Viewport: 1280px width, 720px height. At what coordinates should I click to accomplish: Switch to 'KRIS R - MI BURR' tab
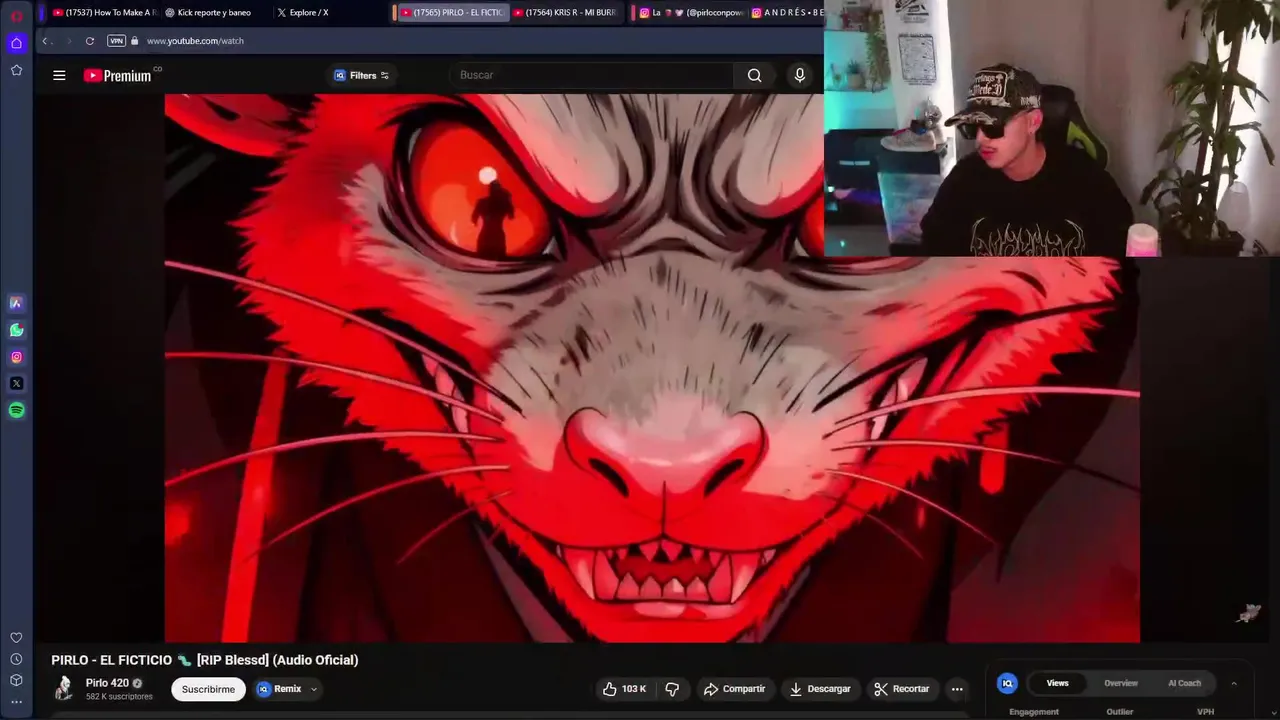564,13
